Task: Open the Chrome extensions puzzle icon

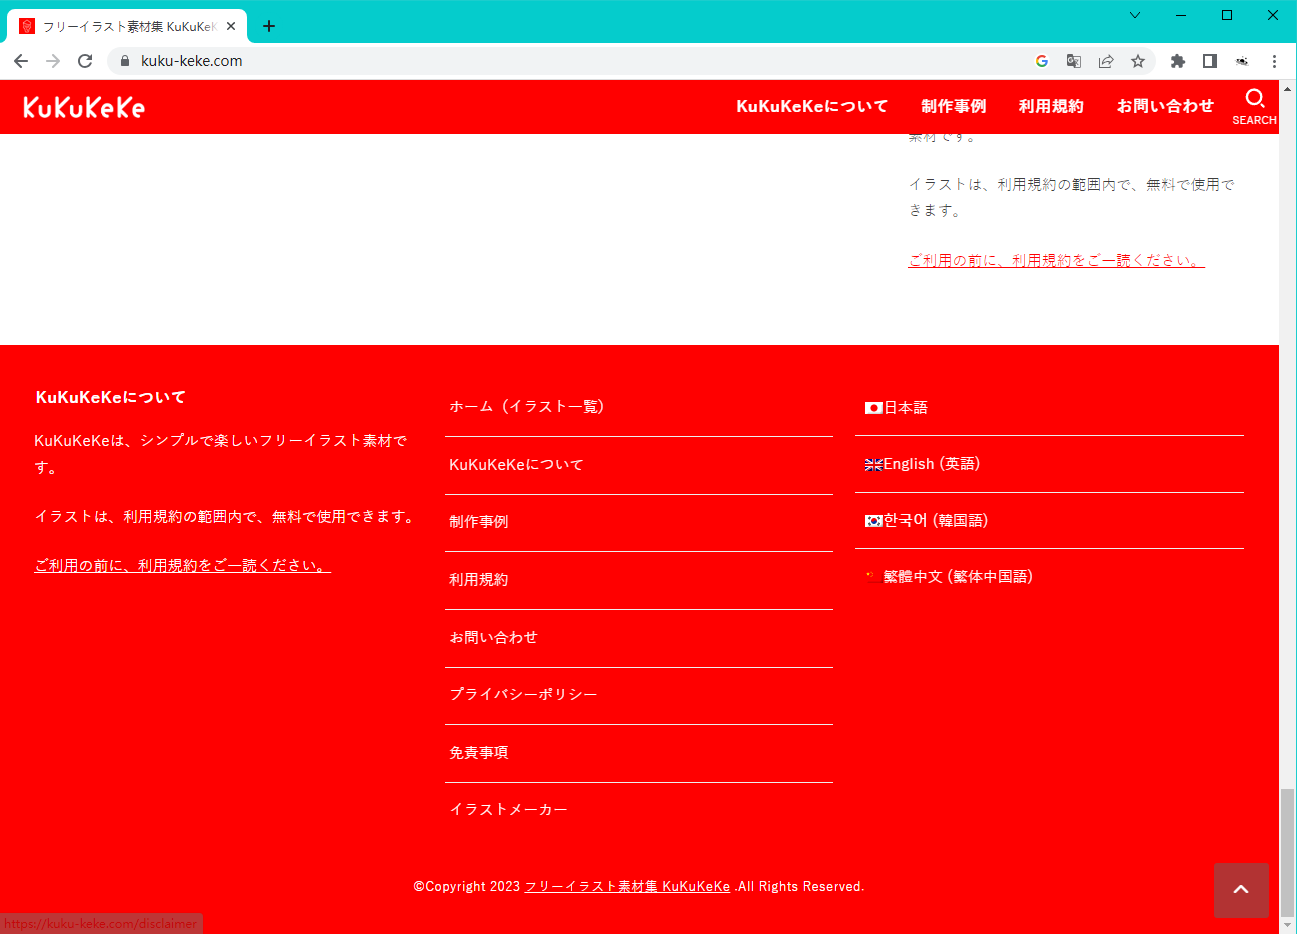Action: pos(1177,61)
